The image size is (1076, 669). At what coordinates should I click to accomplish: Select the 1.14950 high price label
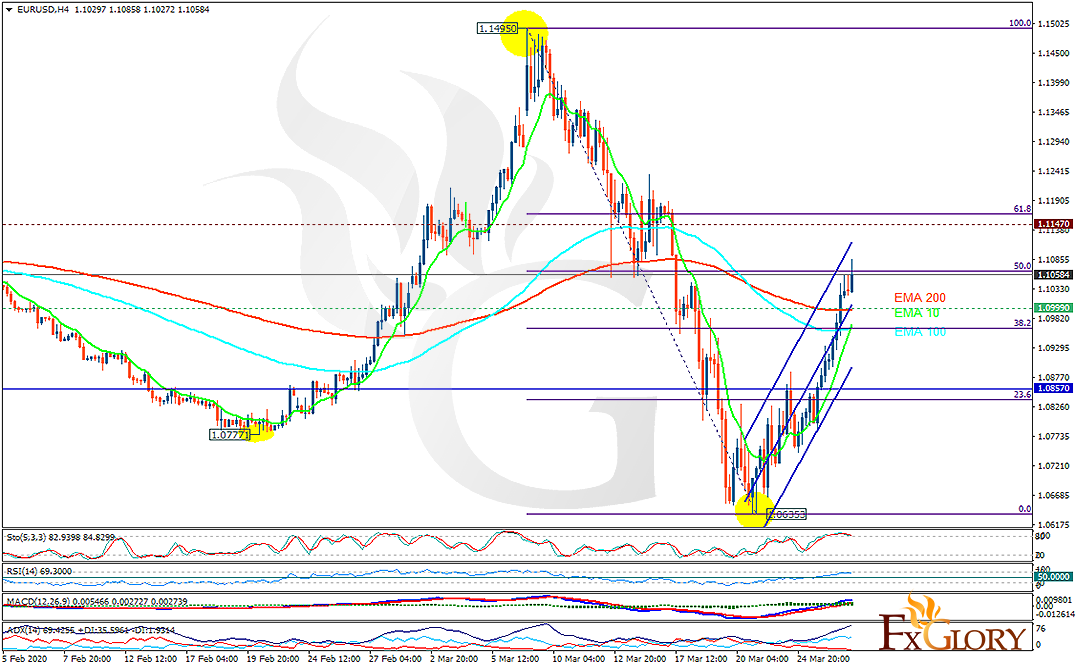(x=497, y=29)
